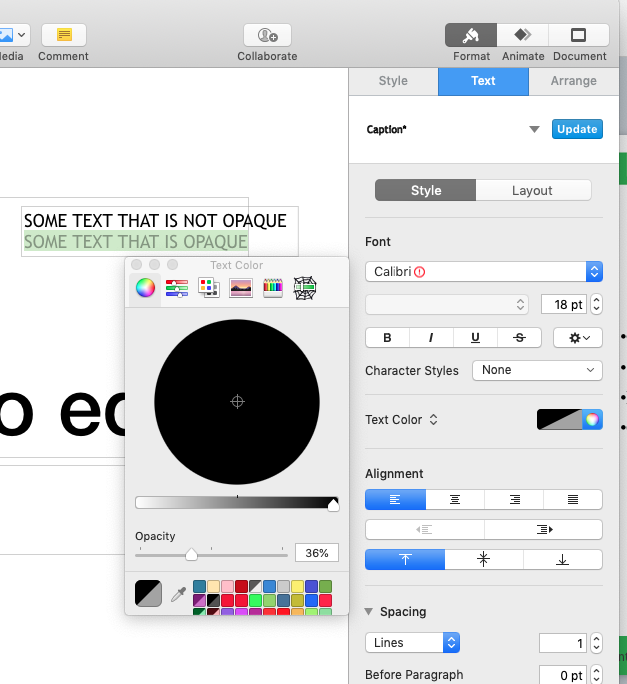Collapse the Spacing section triangle
The image size is (627, 684).
coord(369,612)
